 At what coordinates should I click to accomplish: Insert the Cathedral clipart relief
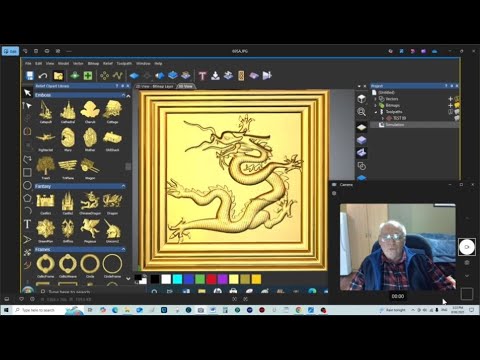[68, 112]
